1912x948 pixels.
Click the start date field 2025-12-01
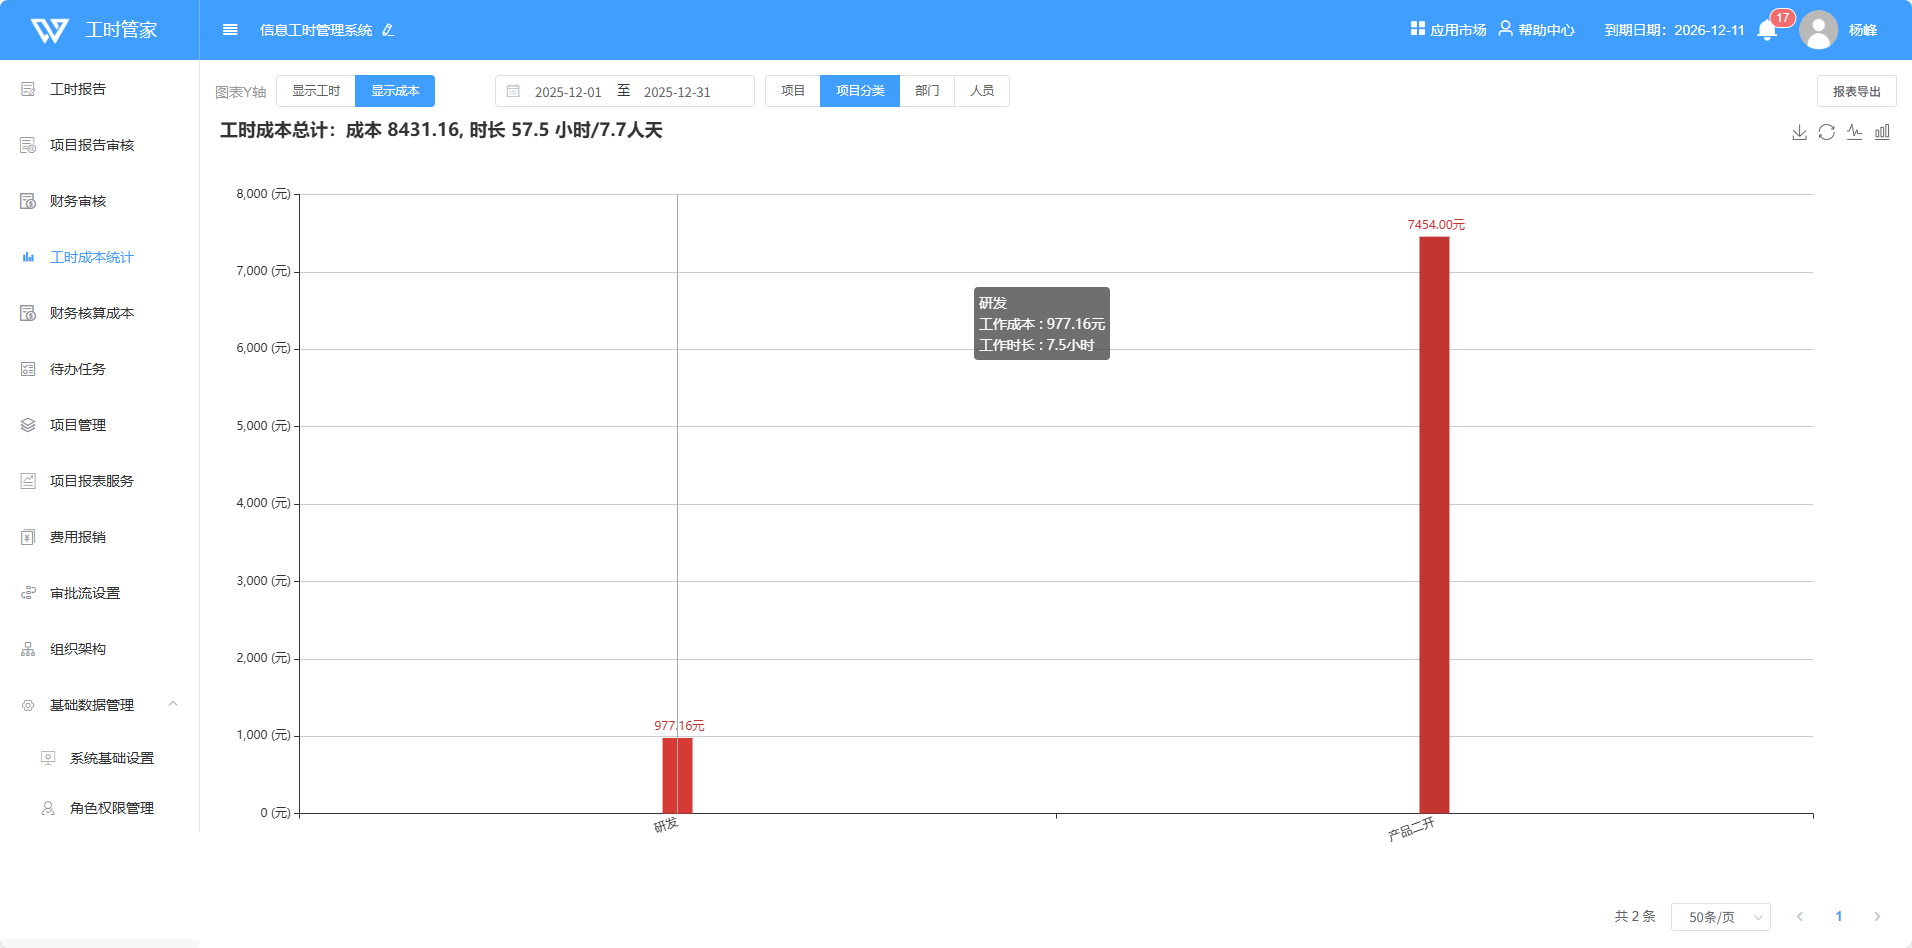[567, 92]
